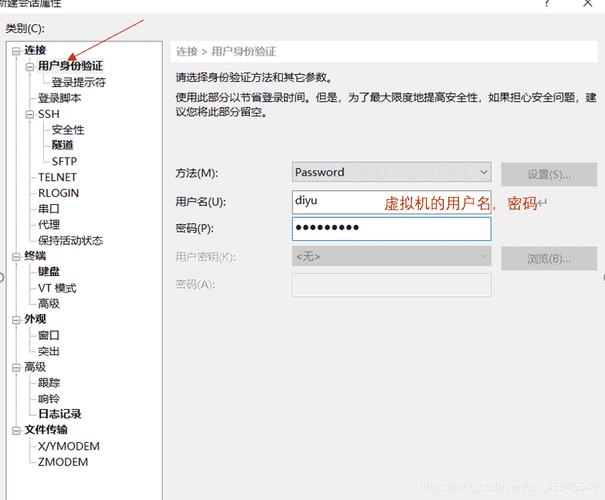
Task: Focus the 密码(P) password field
Action: point(391,229)
